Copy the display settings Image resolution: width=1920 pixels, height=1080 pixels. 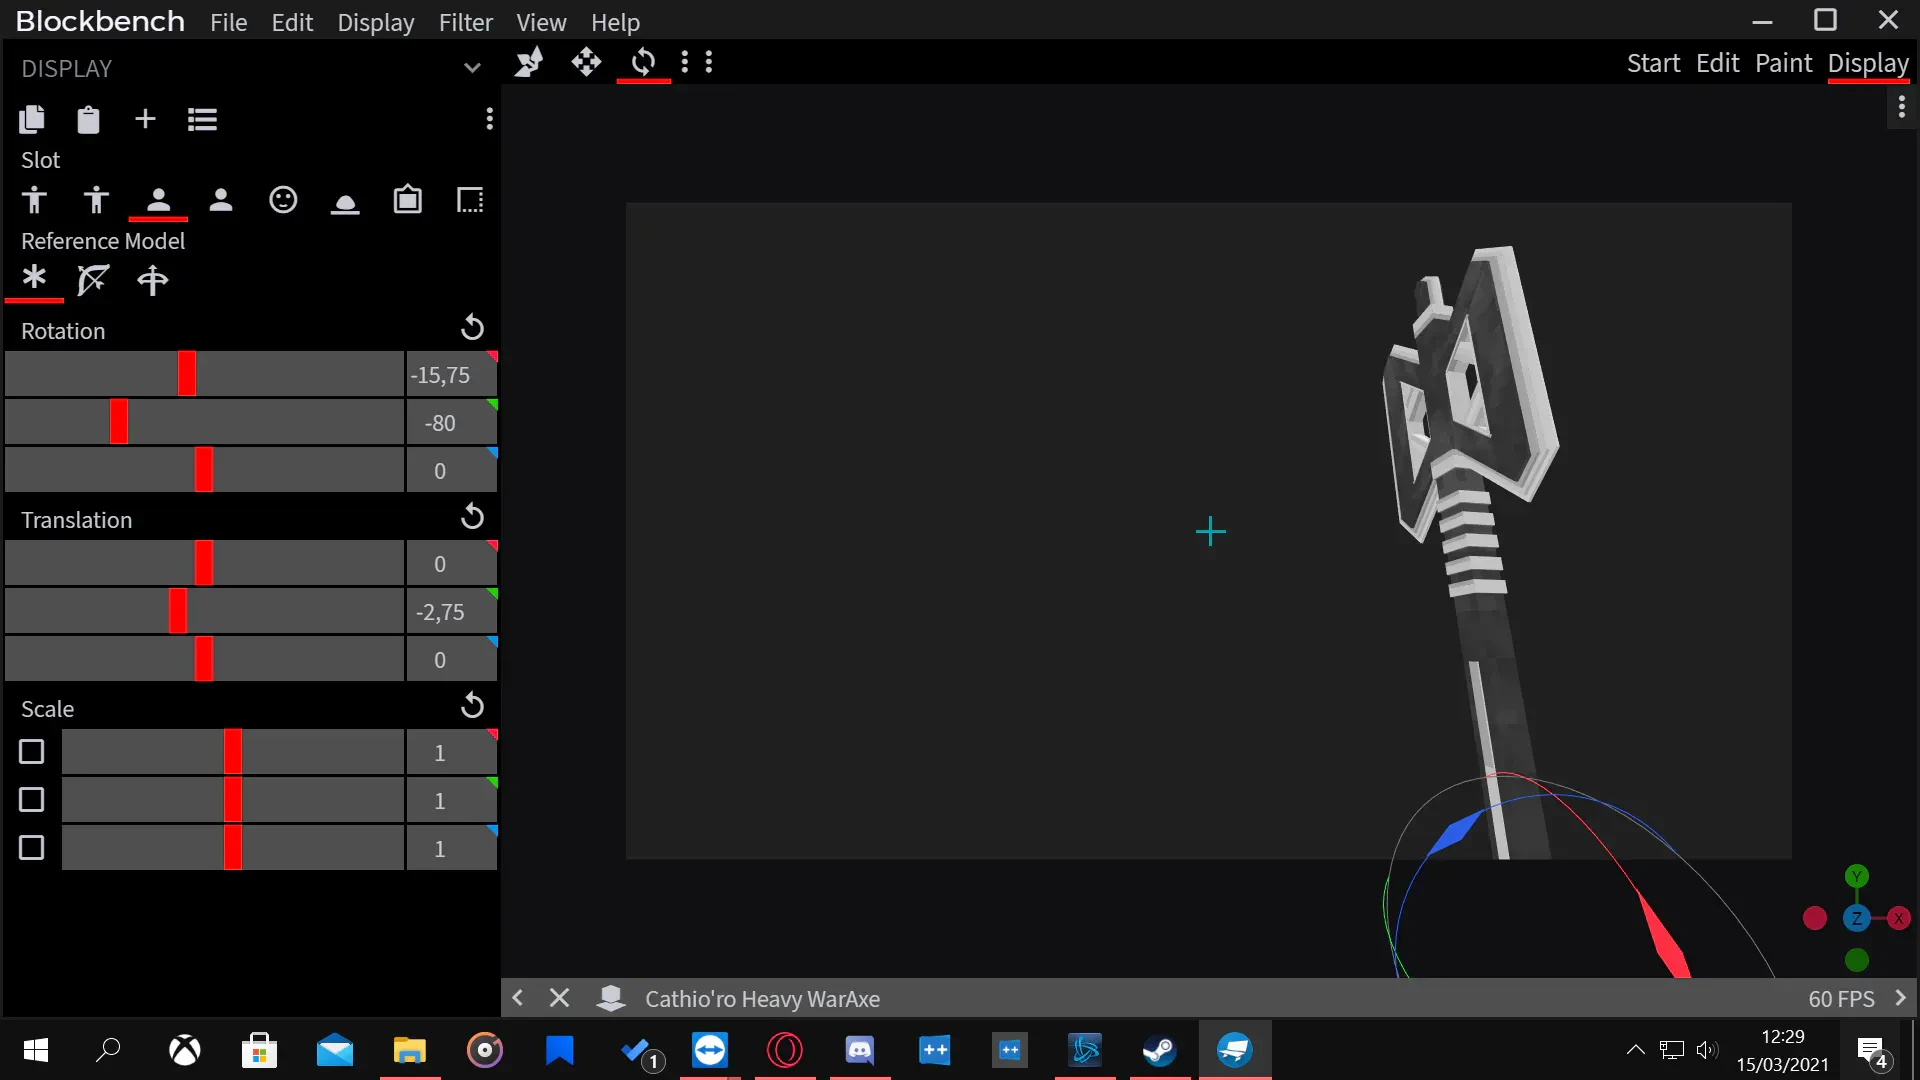(32, 120)
